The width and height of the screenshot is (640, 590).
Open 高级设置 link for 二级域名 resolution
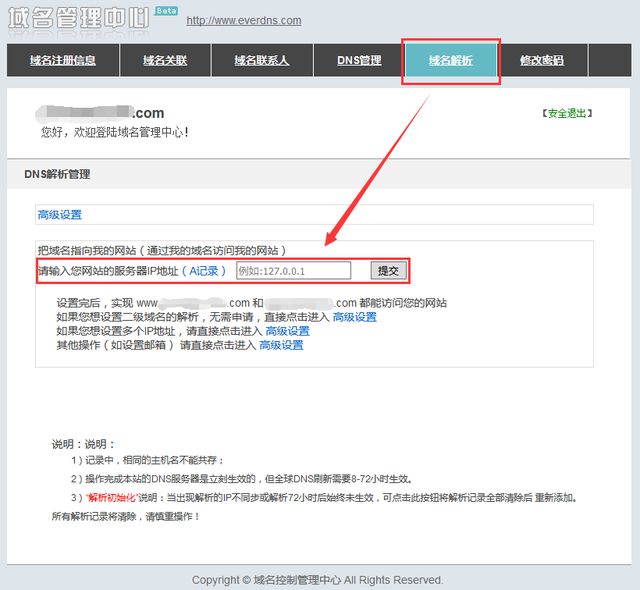[354, 317]
